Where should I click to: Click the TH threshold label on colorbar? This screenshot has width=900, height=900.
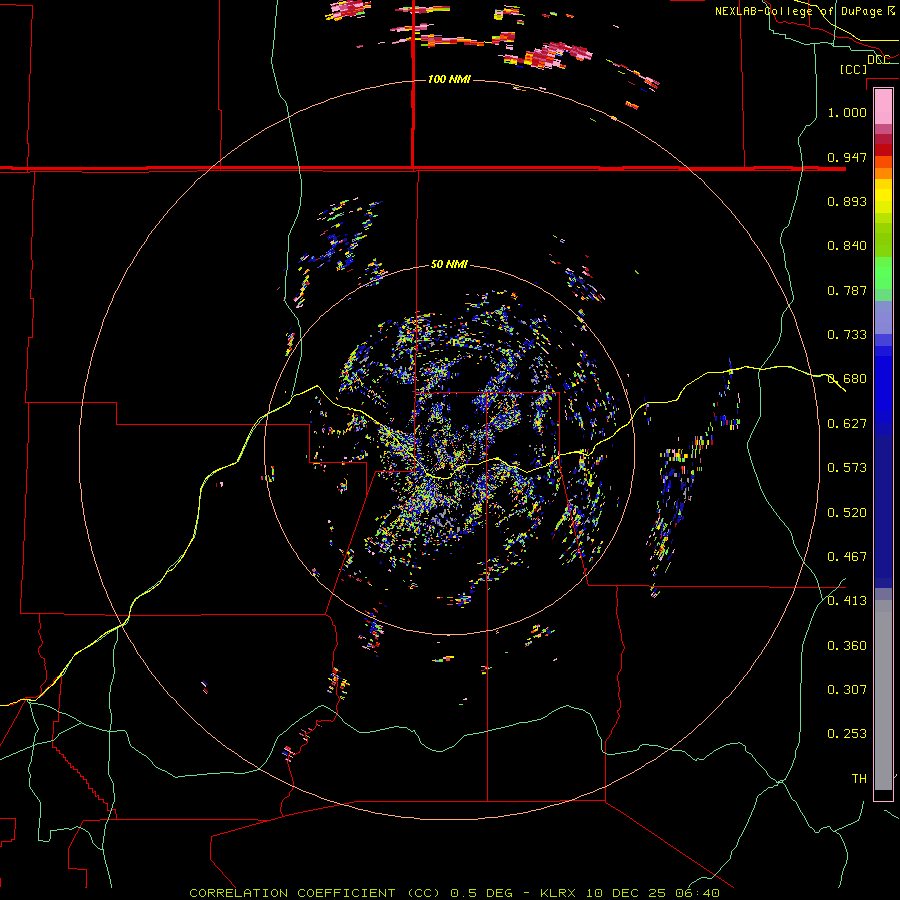coord(859,779)
